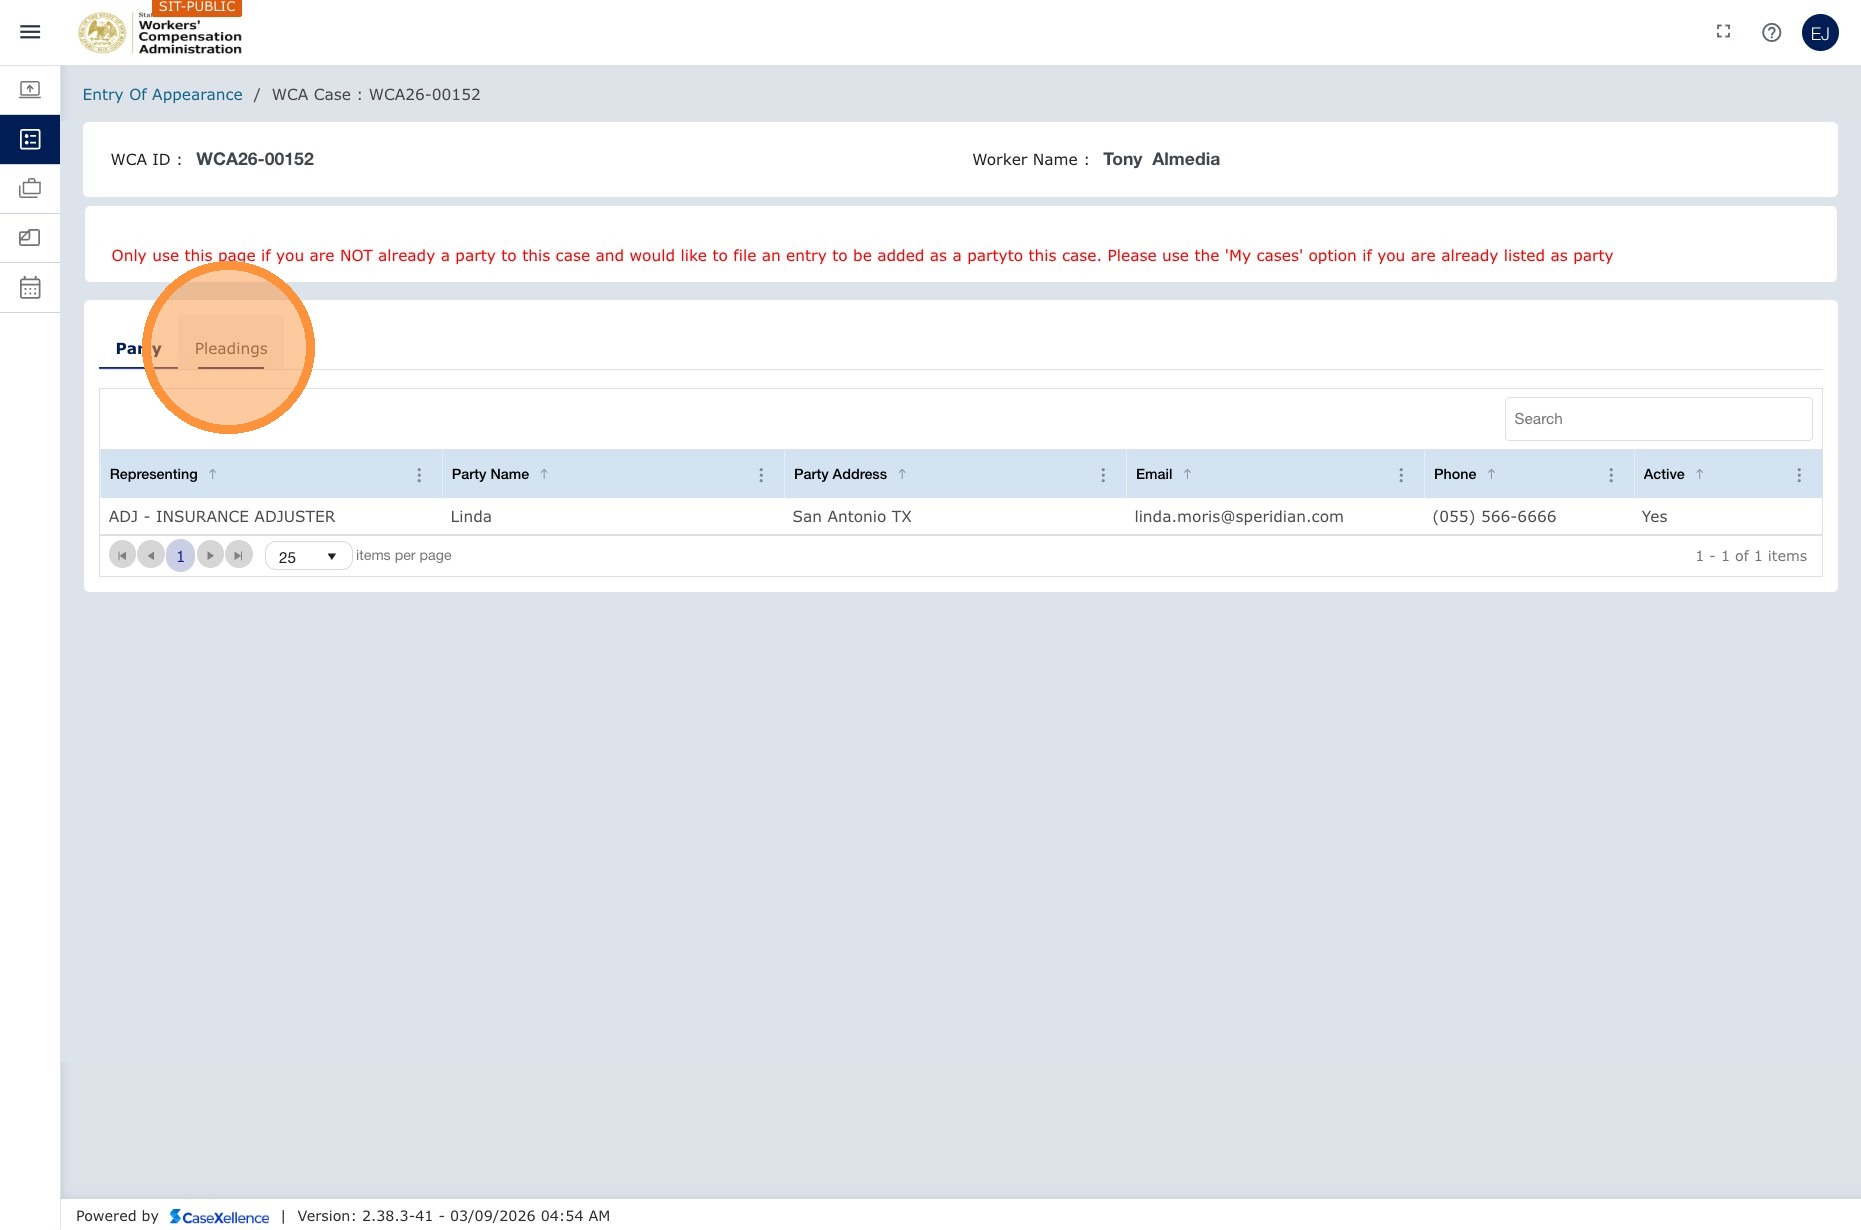
Task: Expand the 25 items per page dropdown
Action: tap(308, 556)
